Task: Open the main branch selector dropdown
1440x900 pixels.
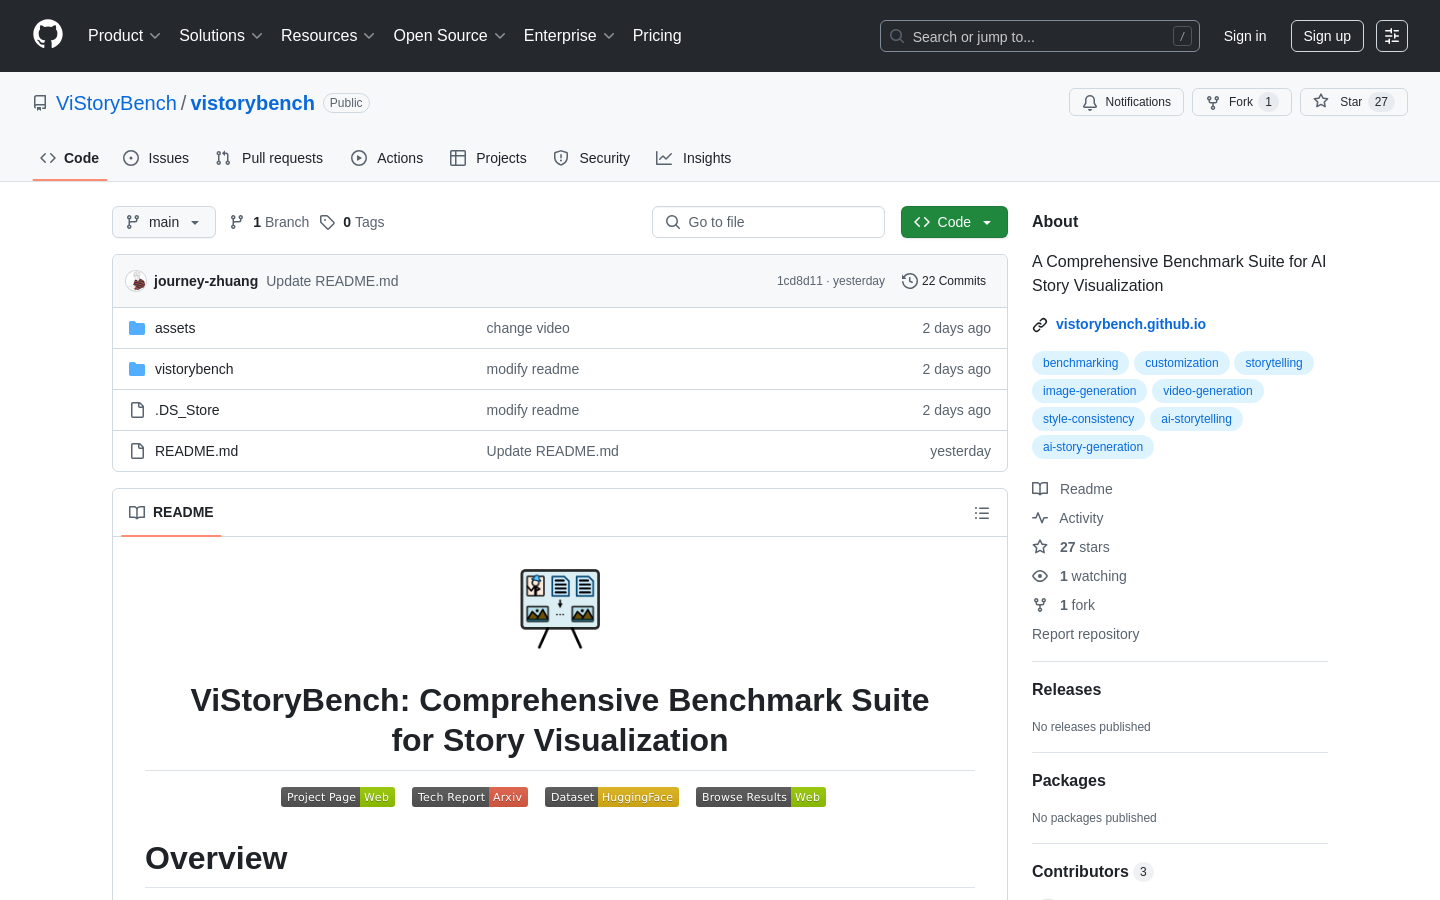Action: click(164, 222)
